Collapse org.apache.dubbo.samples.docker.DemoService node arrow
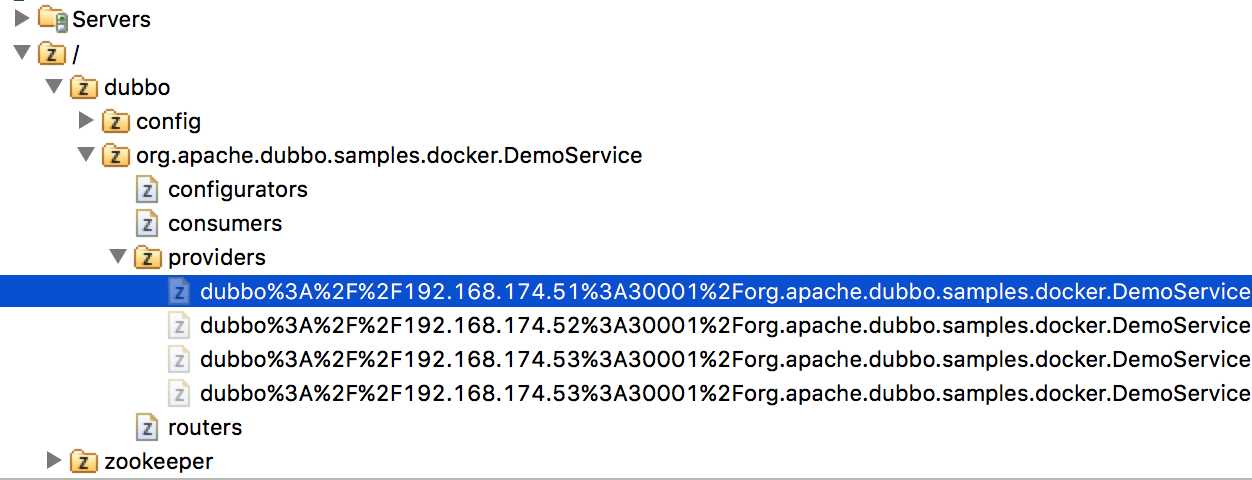 pyautogui.click(x=87, y=156)
